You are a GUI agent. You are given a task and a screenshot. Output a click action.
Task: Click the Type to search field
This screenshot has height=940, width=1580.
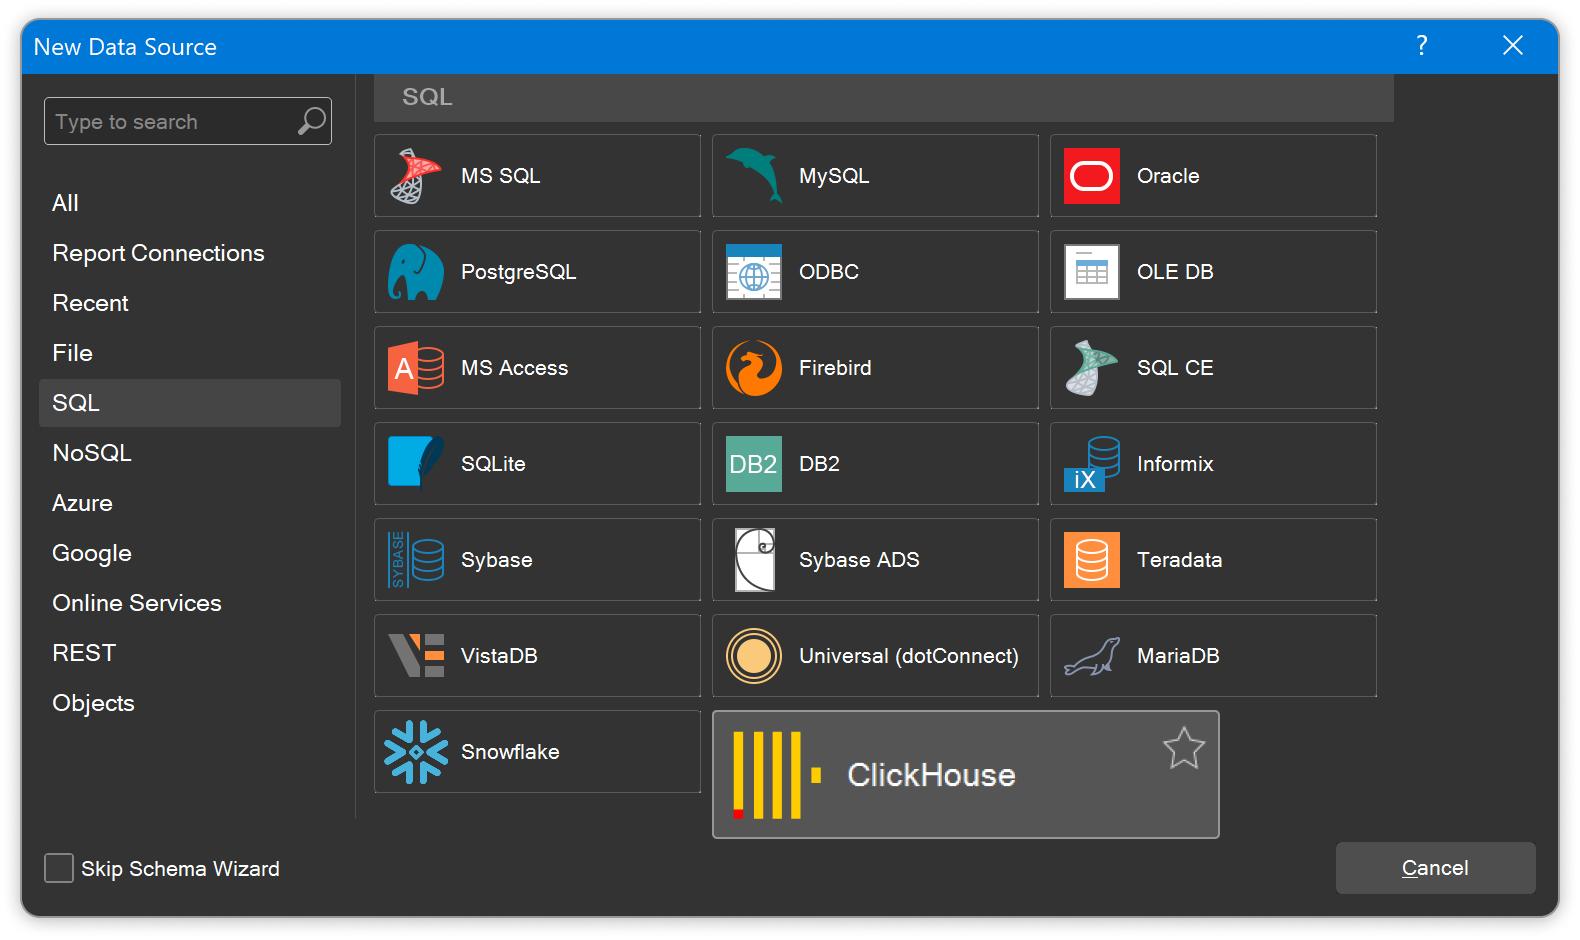(170, 122)
